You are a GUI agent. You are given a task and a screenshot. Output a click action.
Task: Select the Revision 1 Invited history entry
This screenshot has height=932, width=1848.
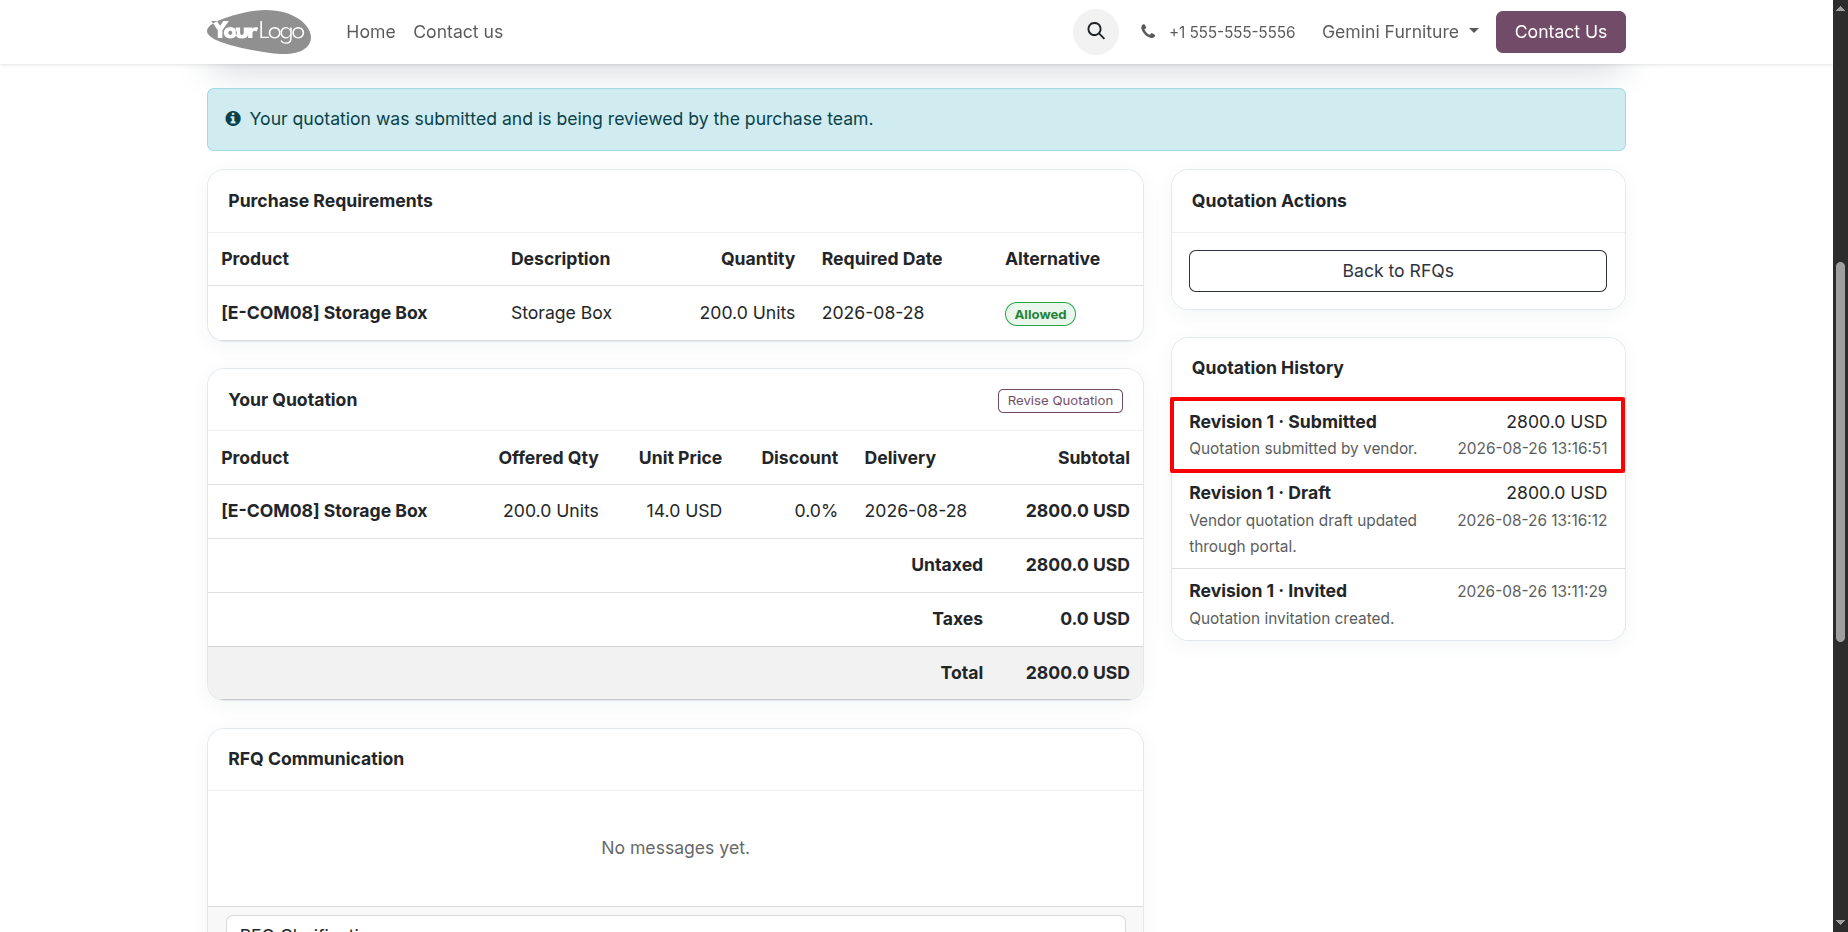[1398, 605]
